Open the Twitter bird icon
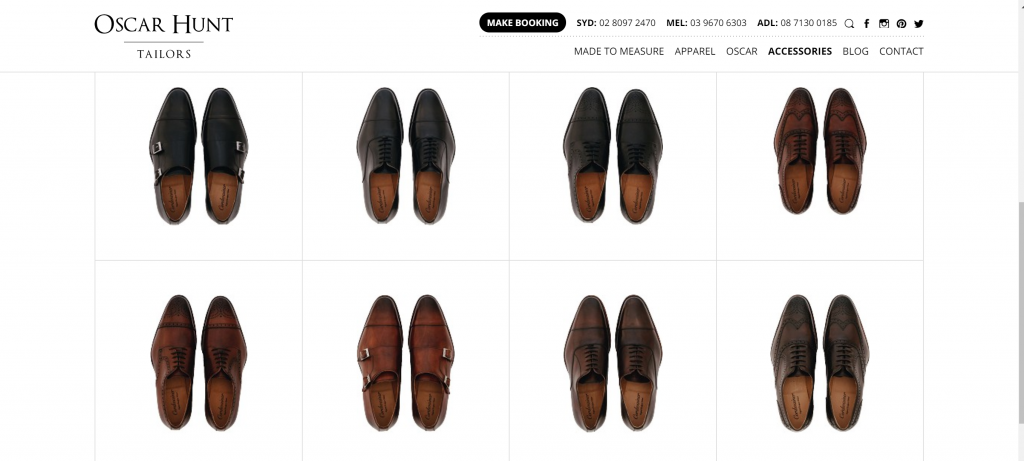The image size is (1024, 461). pyautogui.click(x=918, y=23)
